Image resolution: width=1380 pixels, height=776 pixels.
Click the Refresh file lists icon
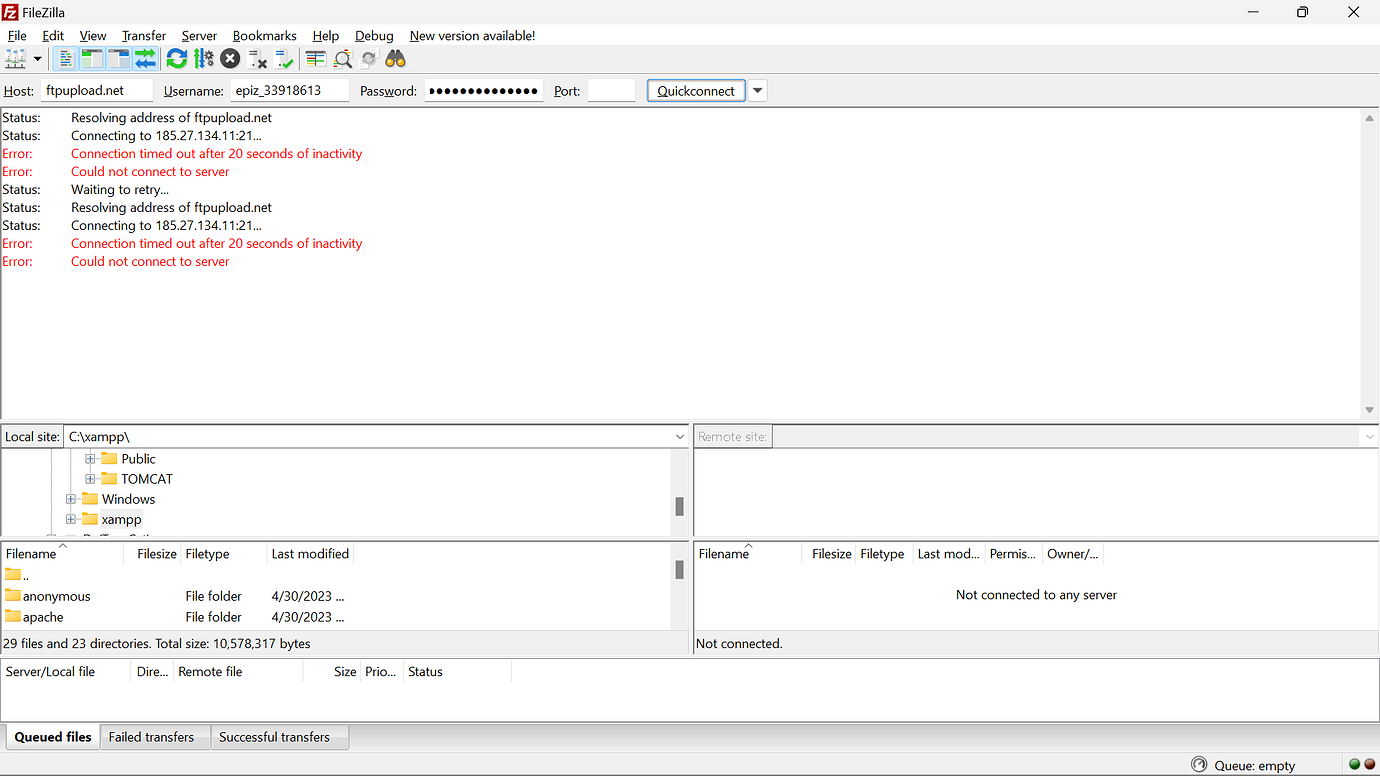coord(177,59)
